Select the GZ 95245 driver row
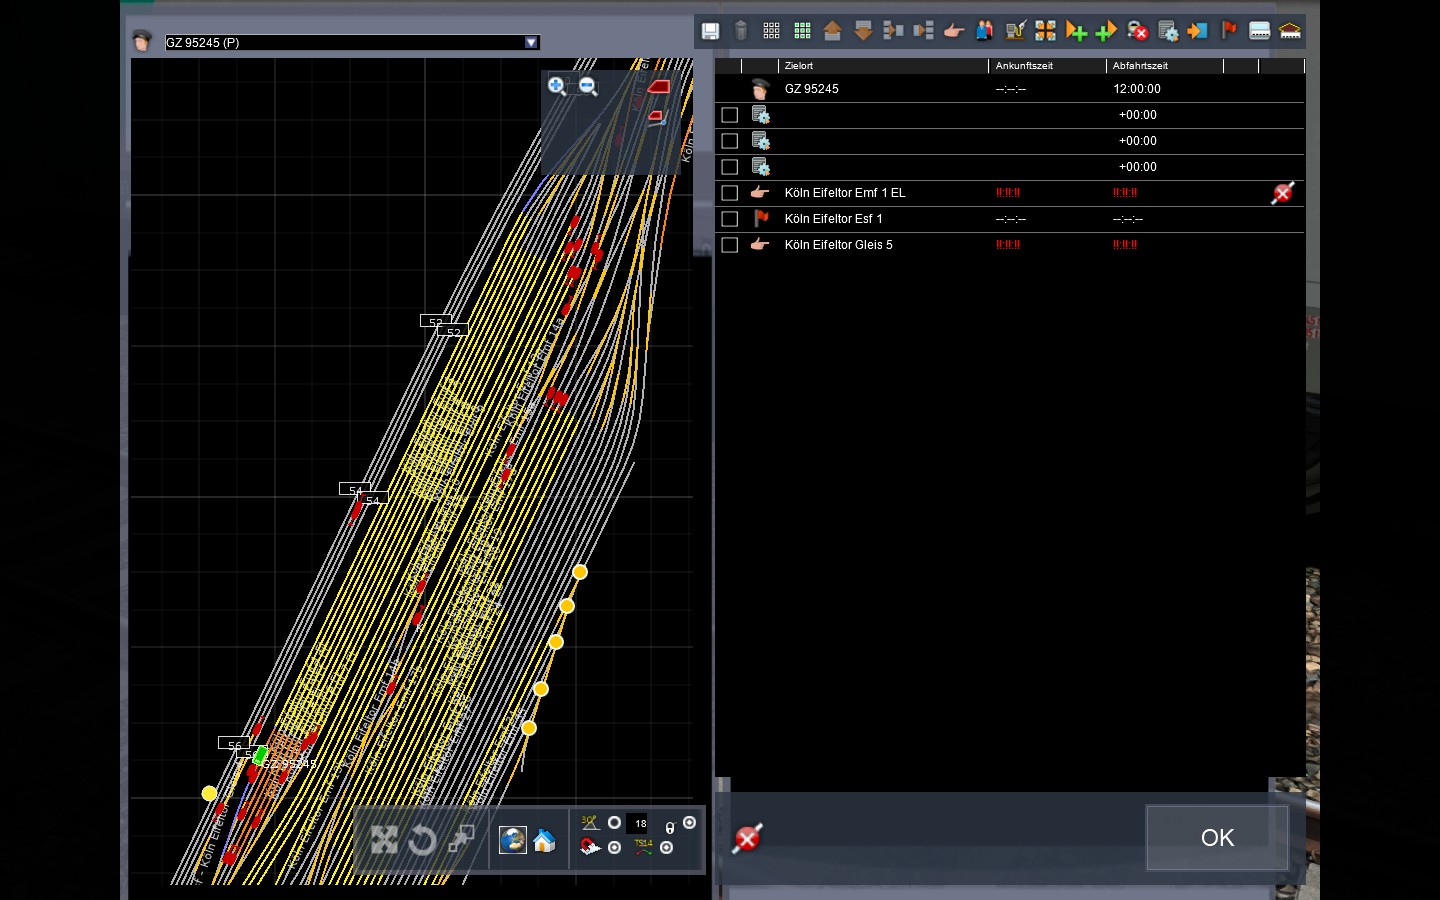Viewport: 1440px width, 900px height. (811, 89)
